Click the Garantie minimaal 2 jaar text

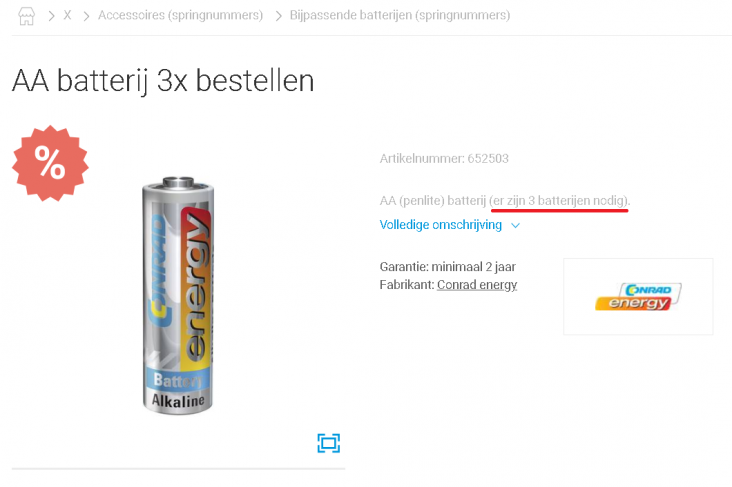tap(447, 267)
